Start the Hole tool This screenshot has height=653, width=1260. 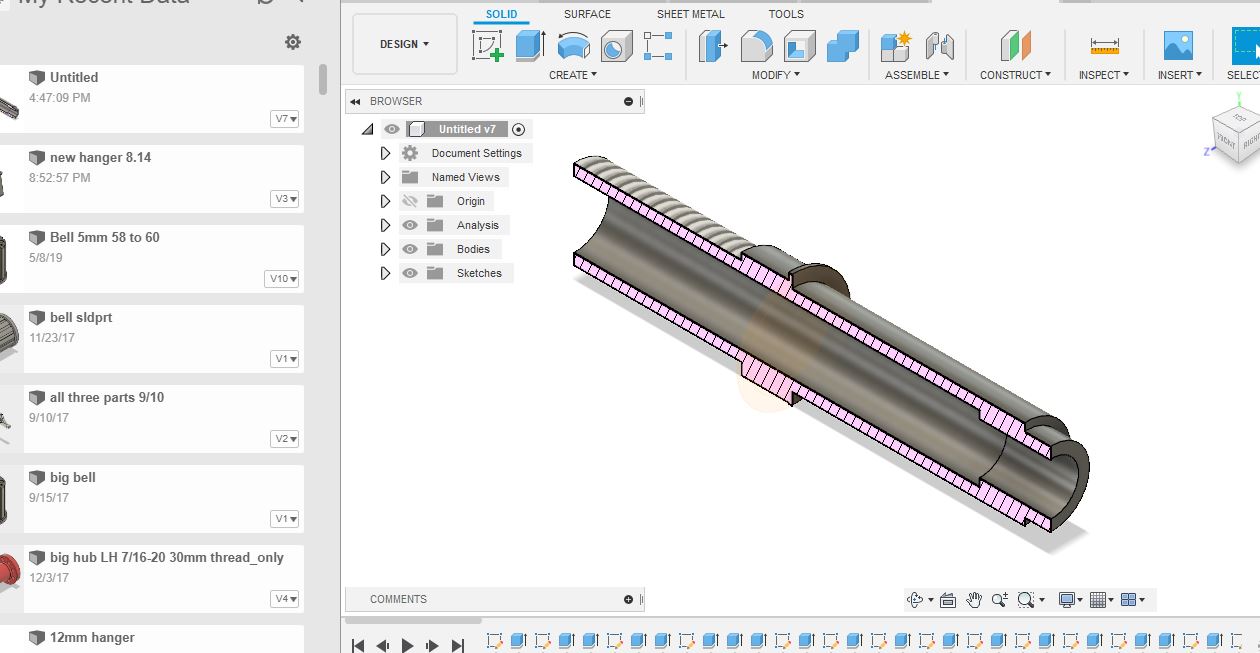(x=616, y=46)
